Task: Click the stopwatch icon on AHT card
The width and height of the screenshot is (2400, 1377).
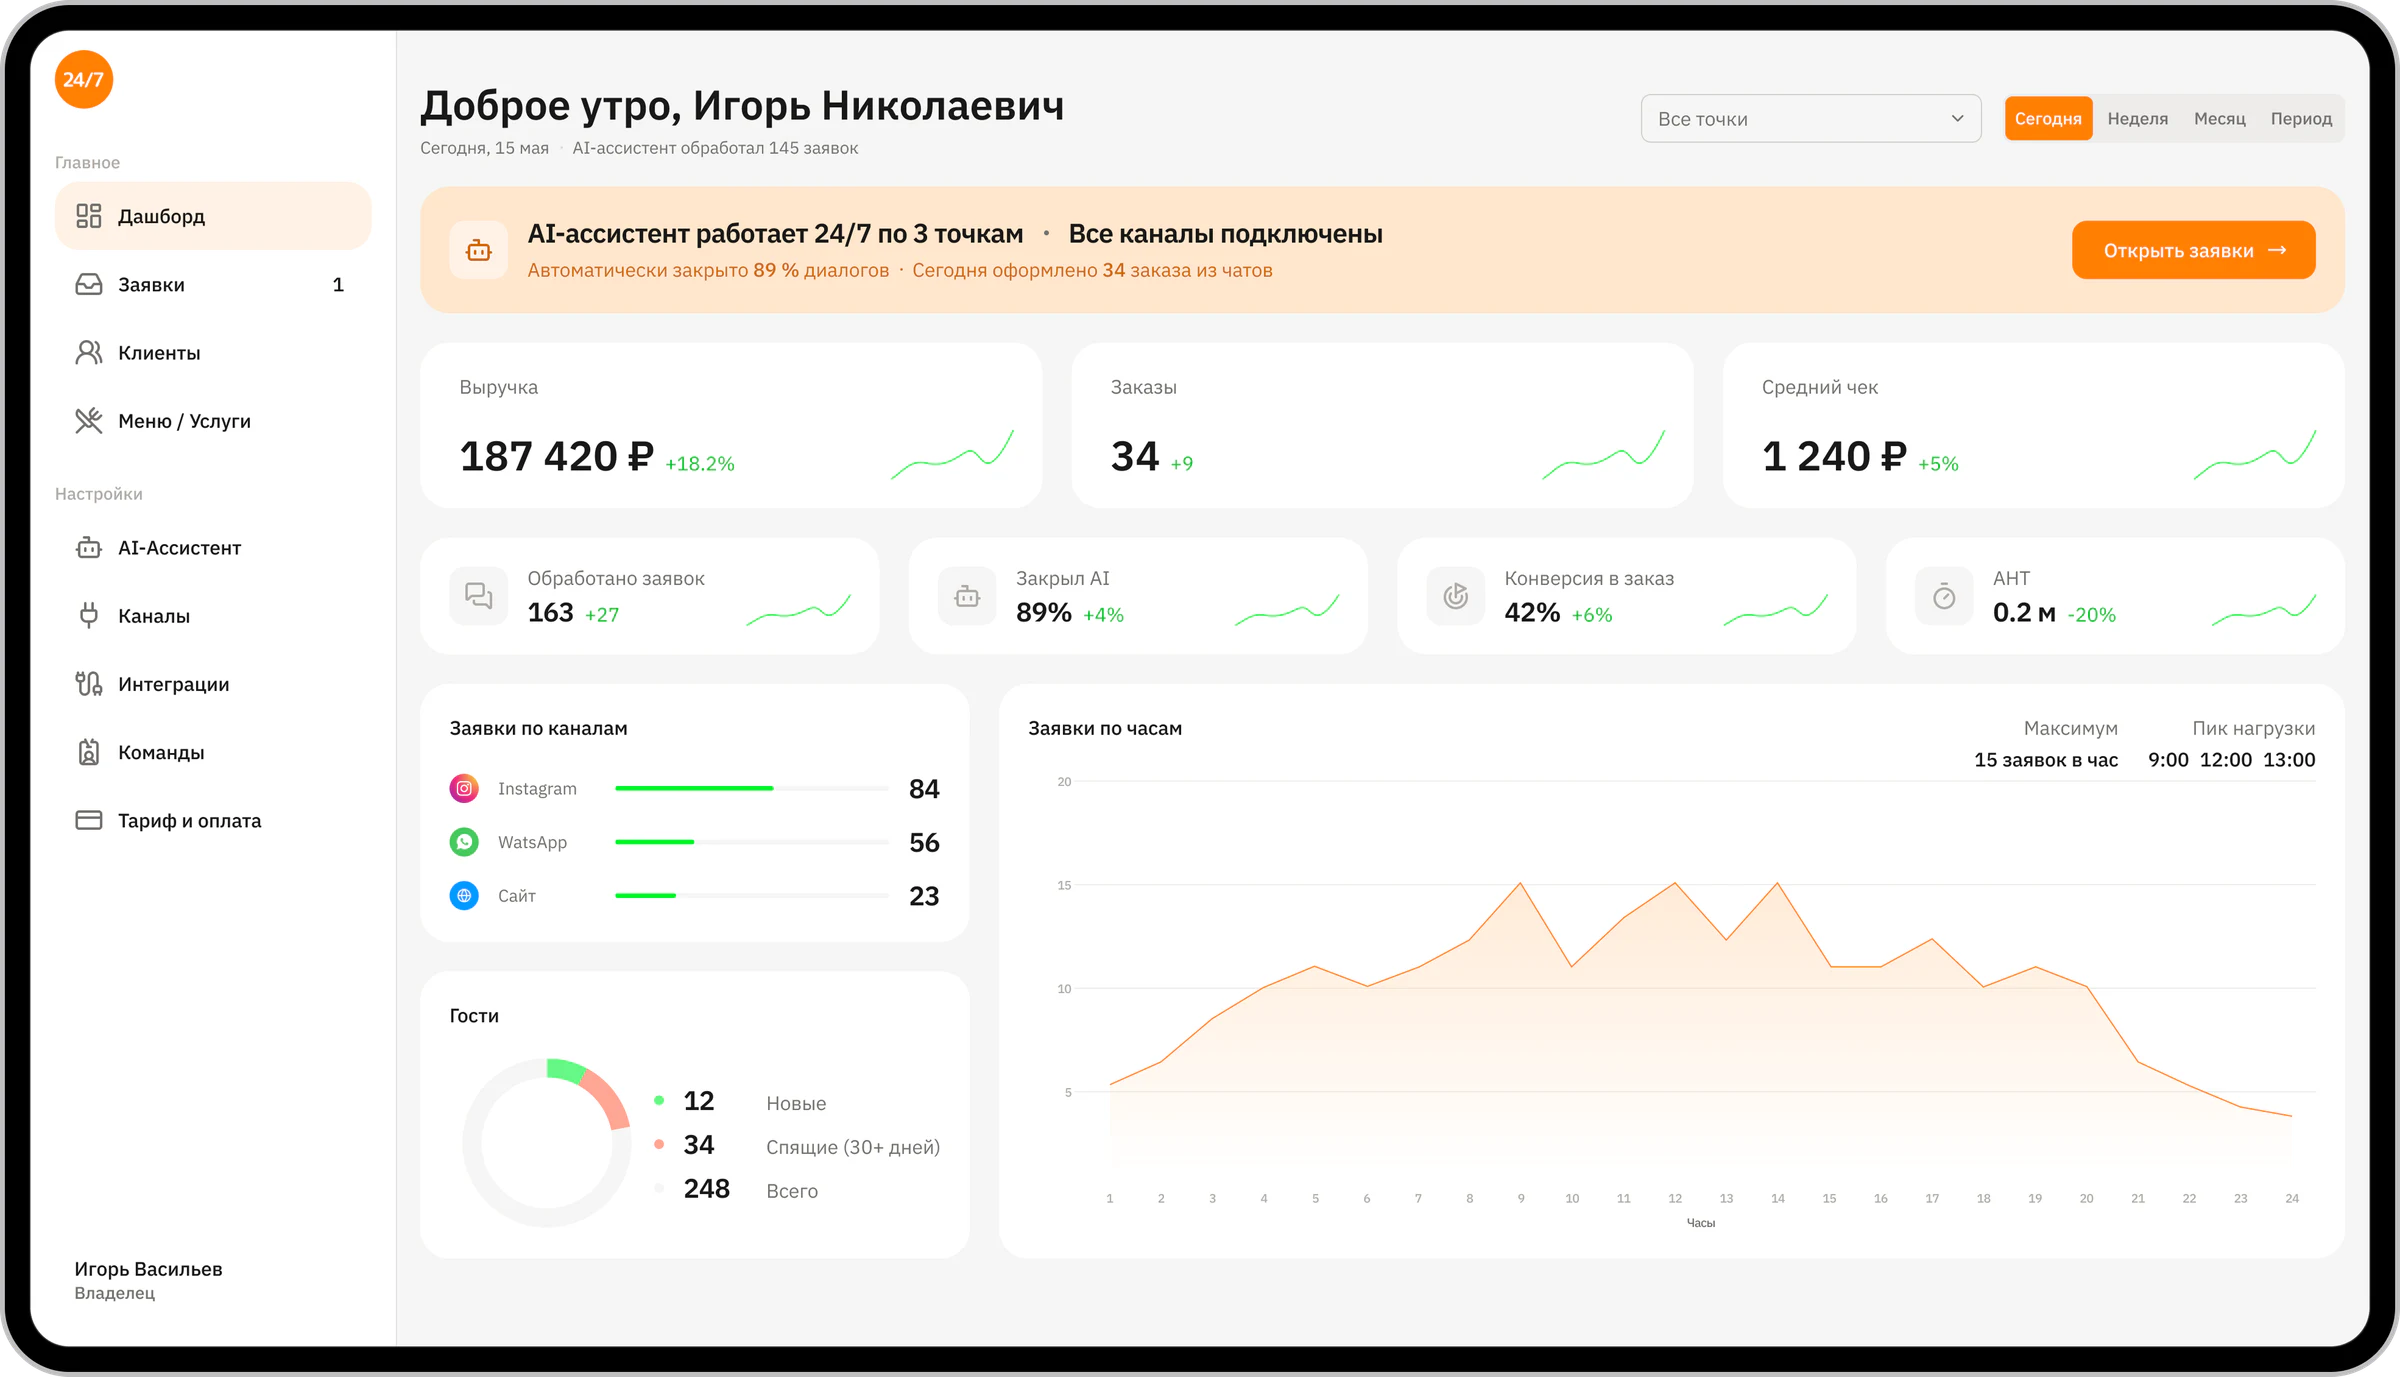Action: click(x=1944, y=596)
